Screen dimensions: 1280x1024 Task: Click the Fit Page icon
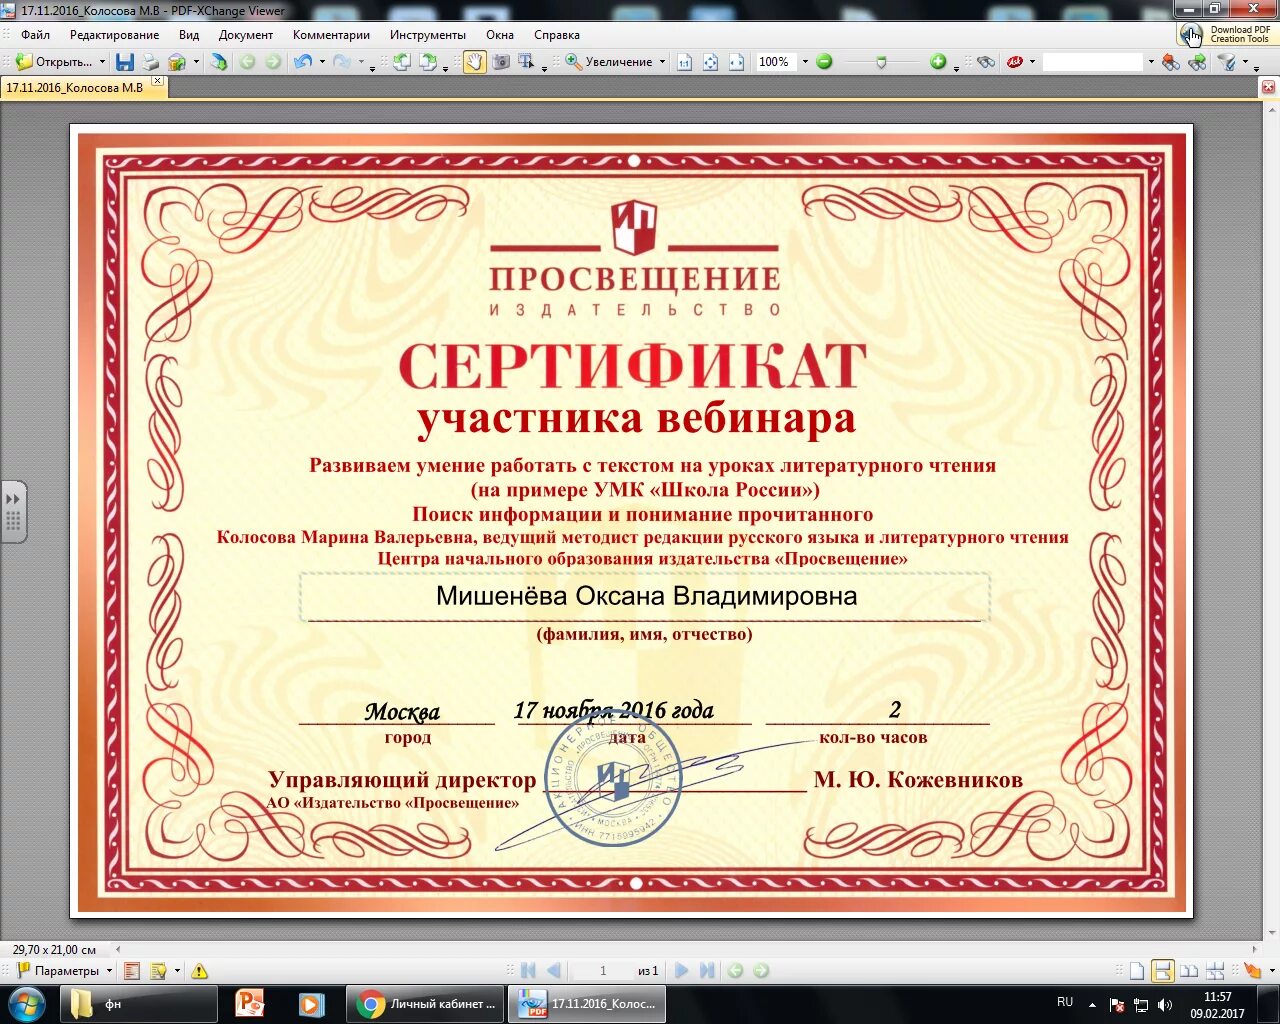point(710,62)
